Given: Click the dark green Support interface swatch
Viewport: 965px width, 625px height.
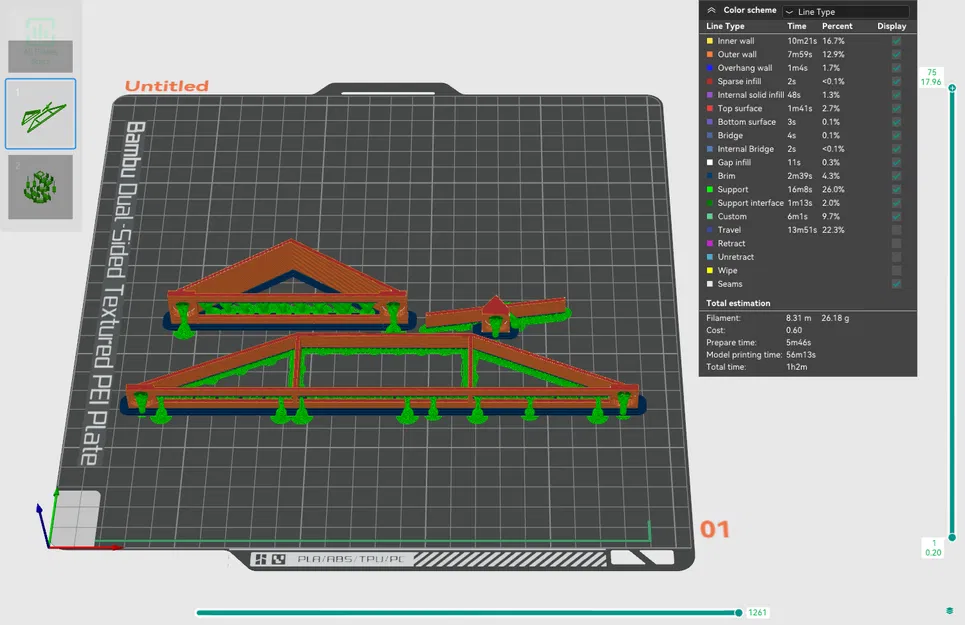Looking at the screenshot, I should 710,203.
